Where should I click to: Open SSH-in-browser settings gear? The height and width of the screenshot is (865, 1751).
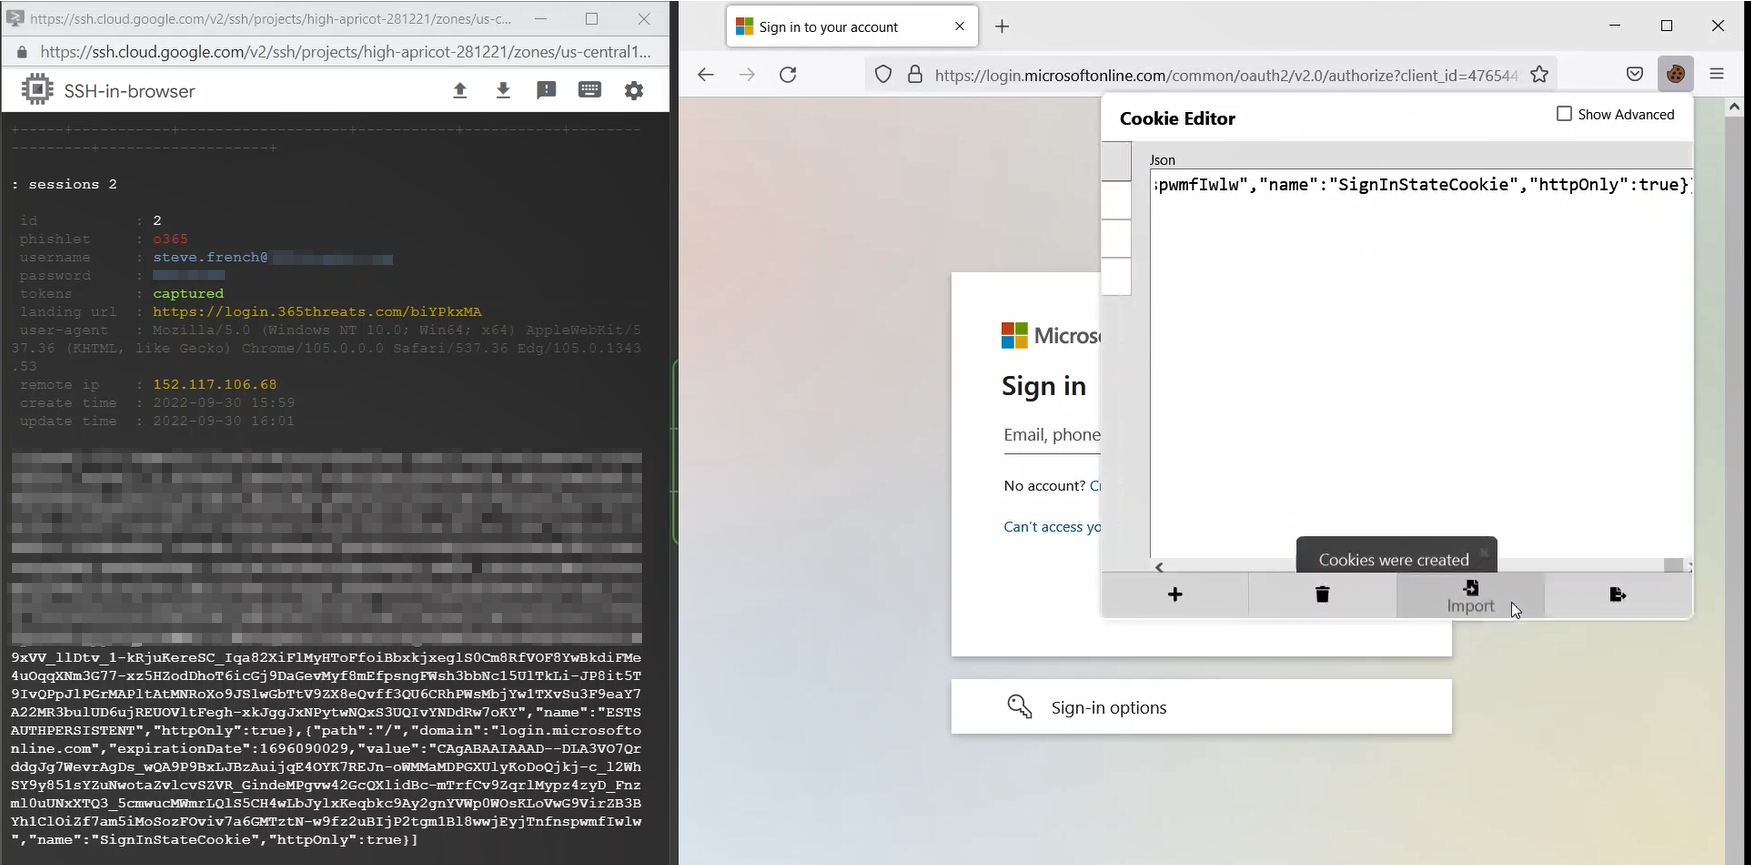(634, 91)
